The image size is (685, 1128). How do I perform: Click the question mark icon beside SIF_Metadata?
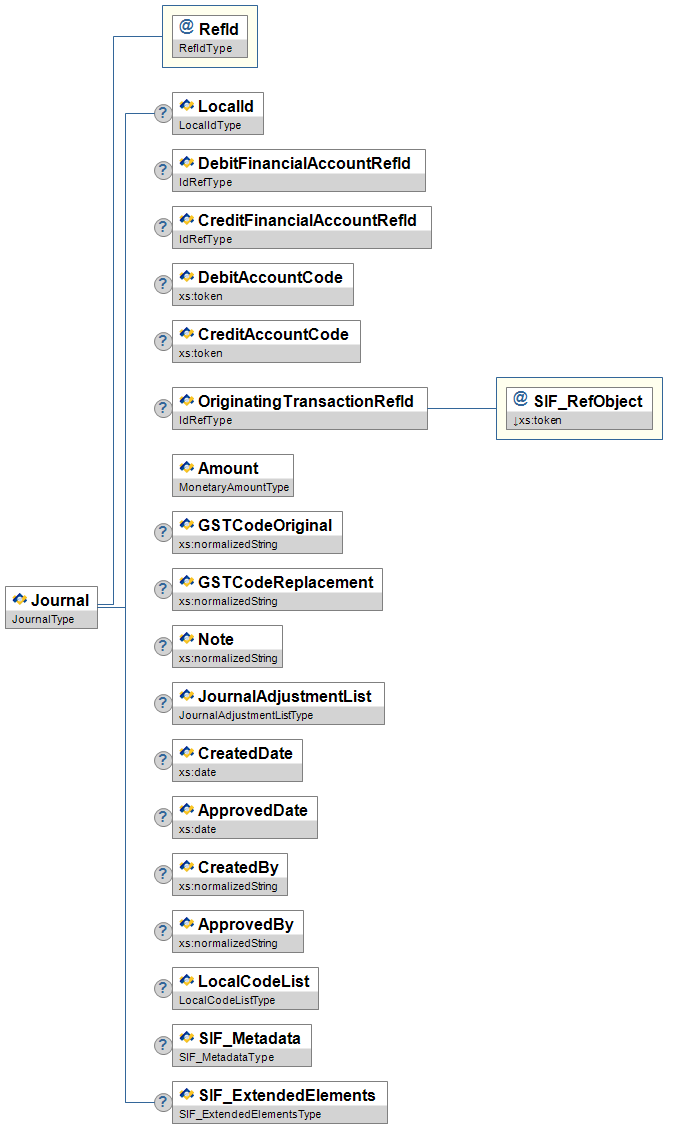point(162,1045)
